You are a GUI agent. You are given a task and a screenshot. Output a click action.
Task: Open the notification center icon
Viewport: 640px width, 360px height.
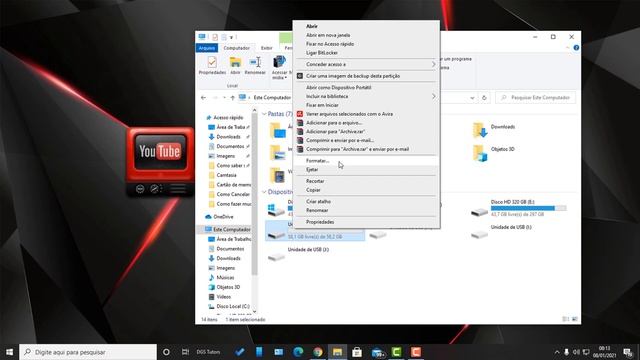(x=628, y=352)
